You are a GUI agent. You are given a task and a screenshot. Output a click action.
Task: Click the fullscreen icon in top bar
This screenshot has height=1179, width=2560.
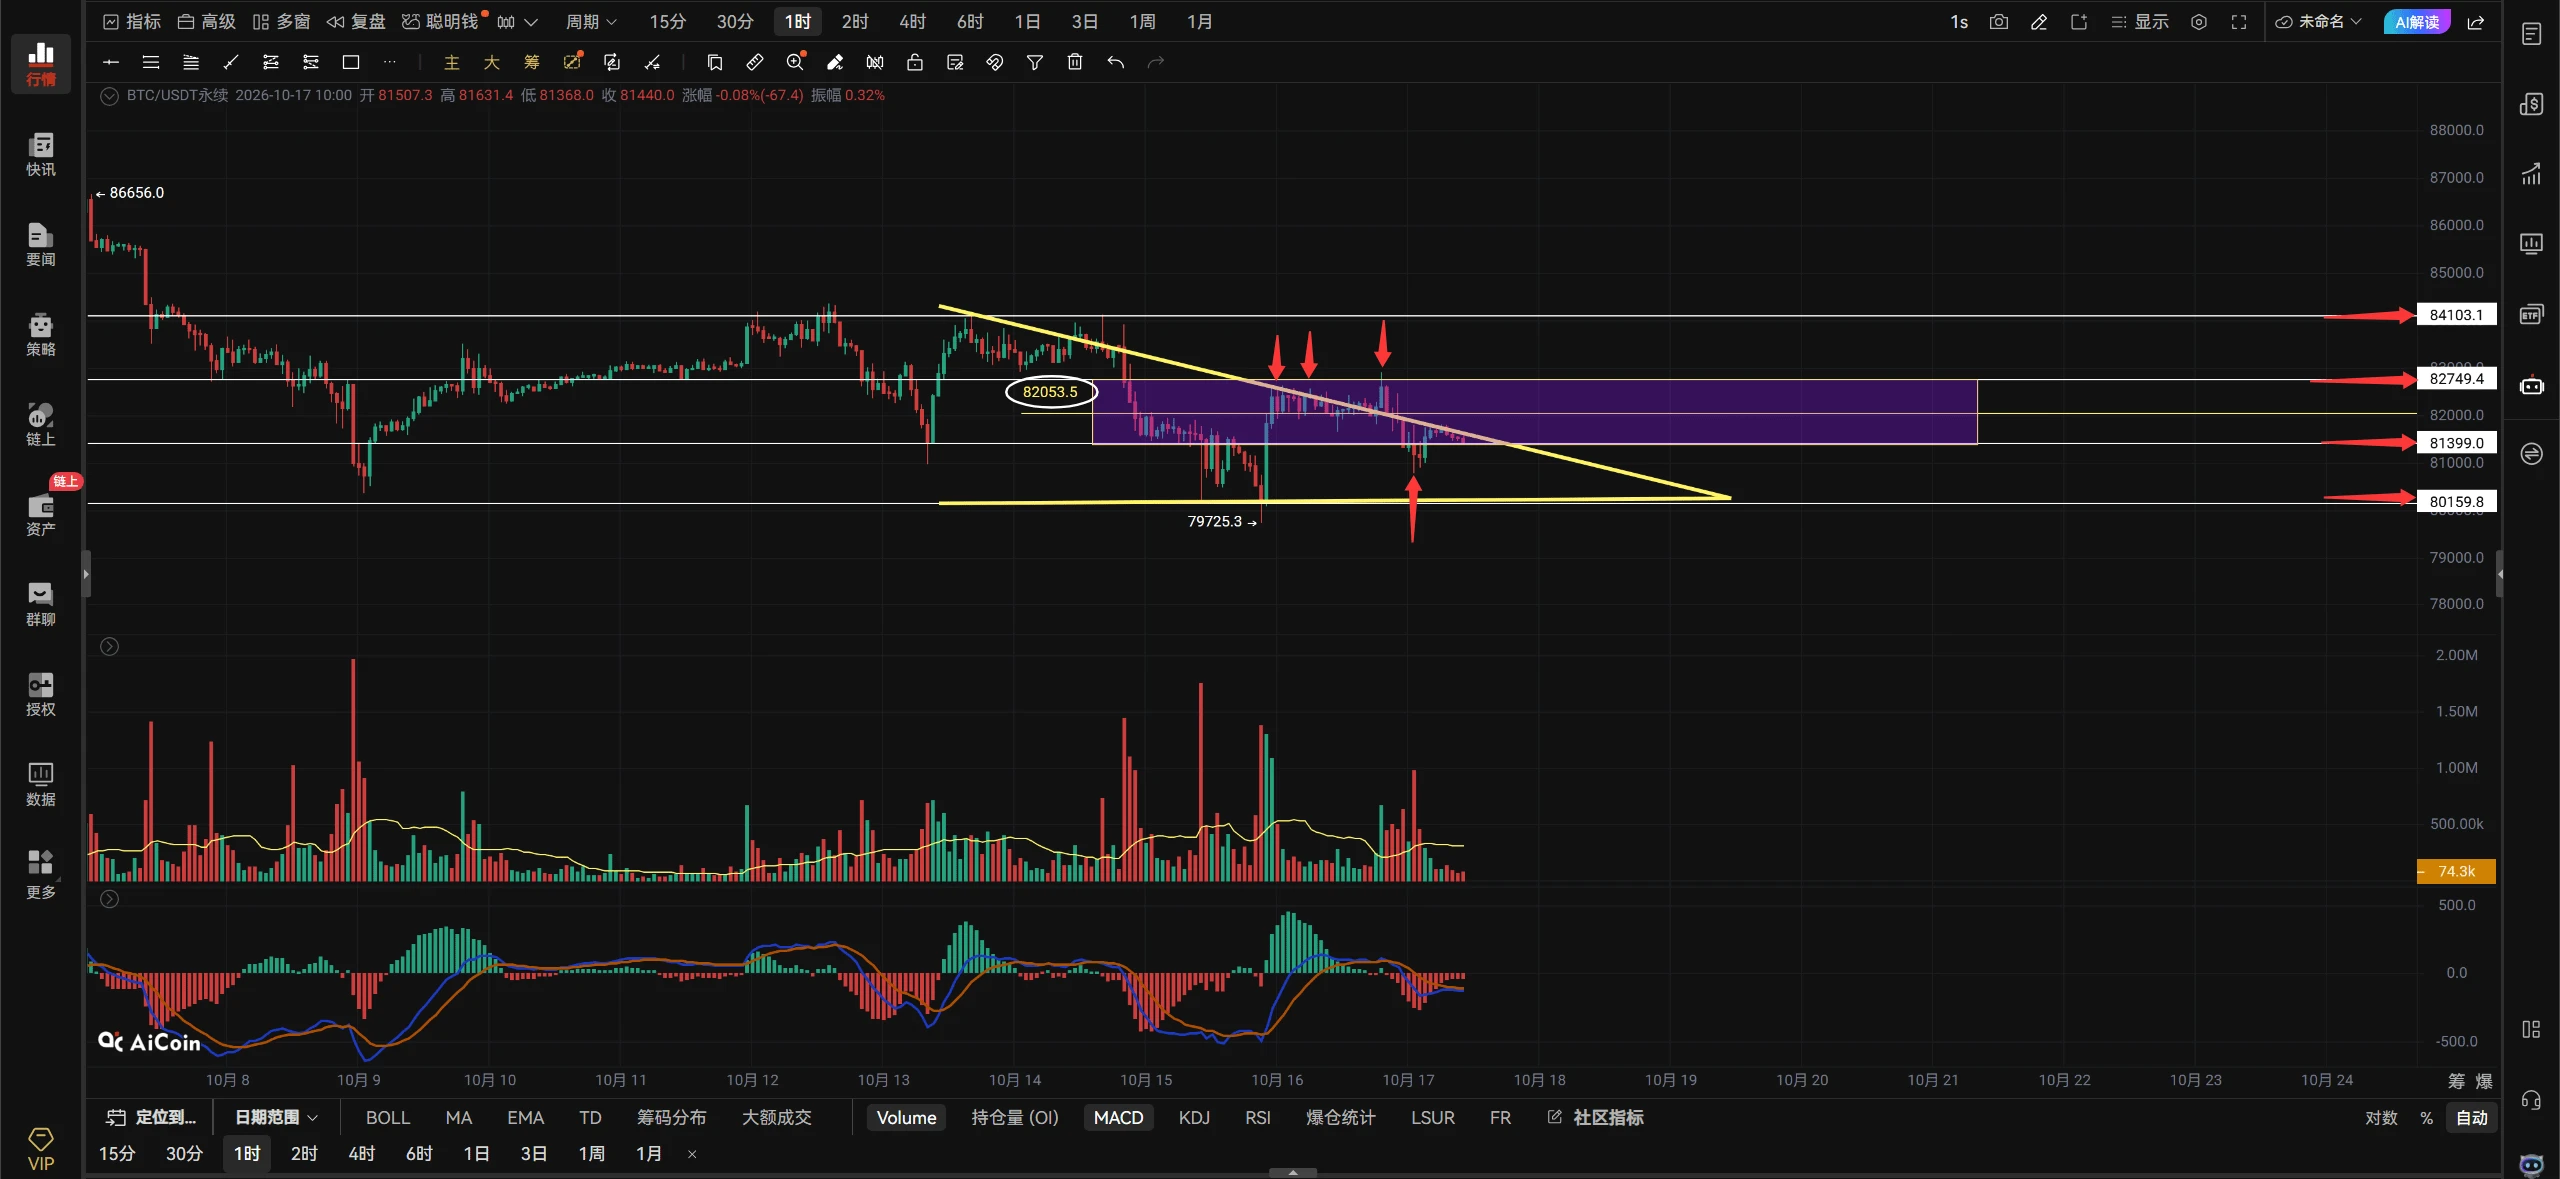(2239, 22)
